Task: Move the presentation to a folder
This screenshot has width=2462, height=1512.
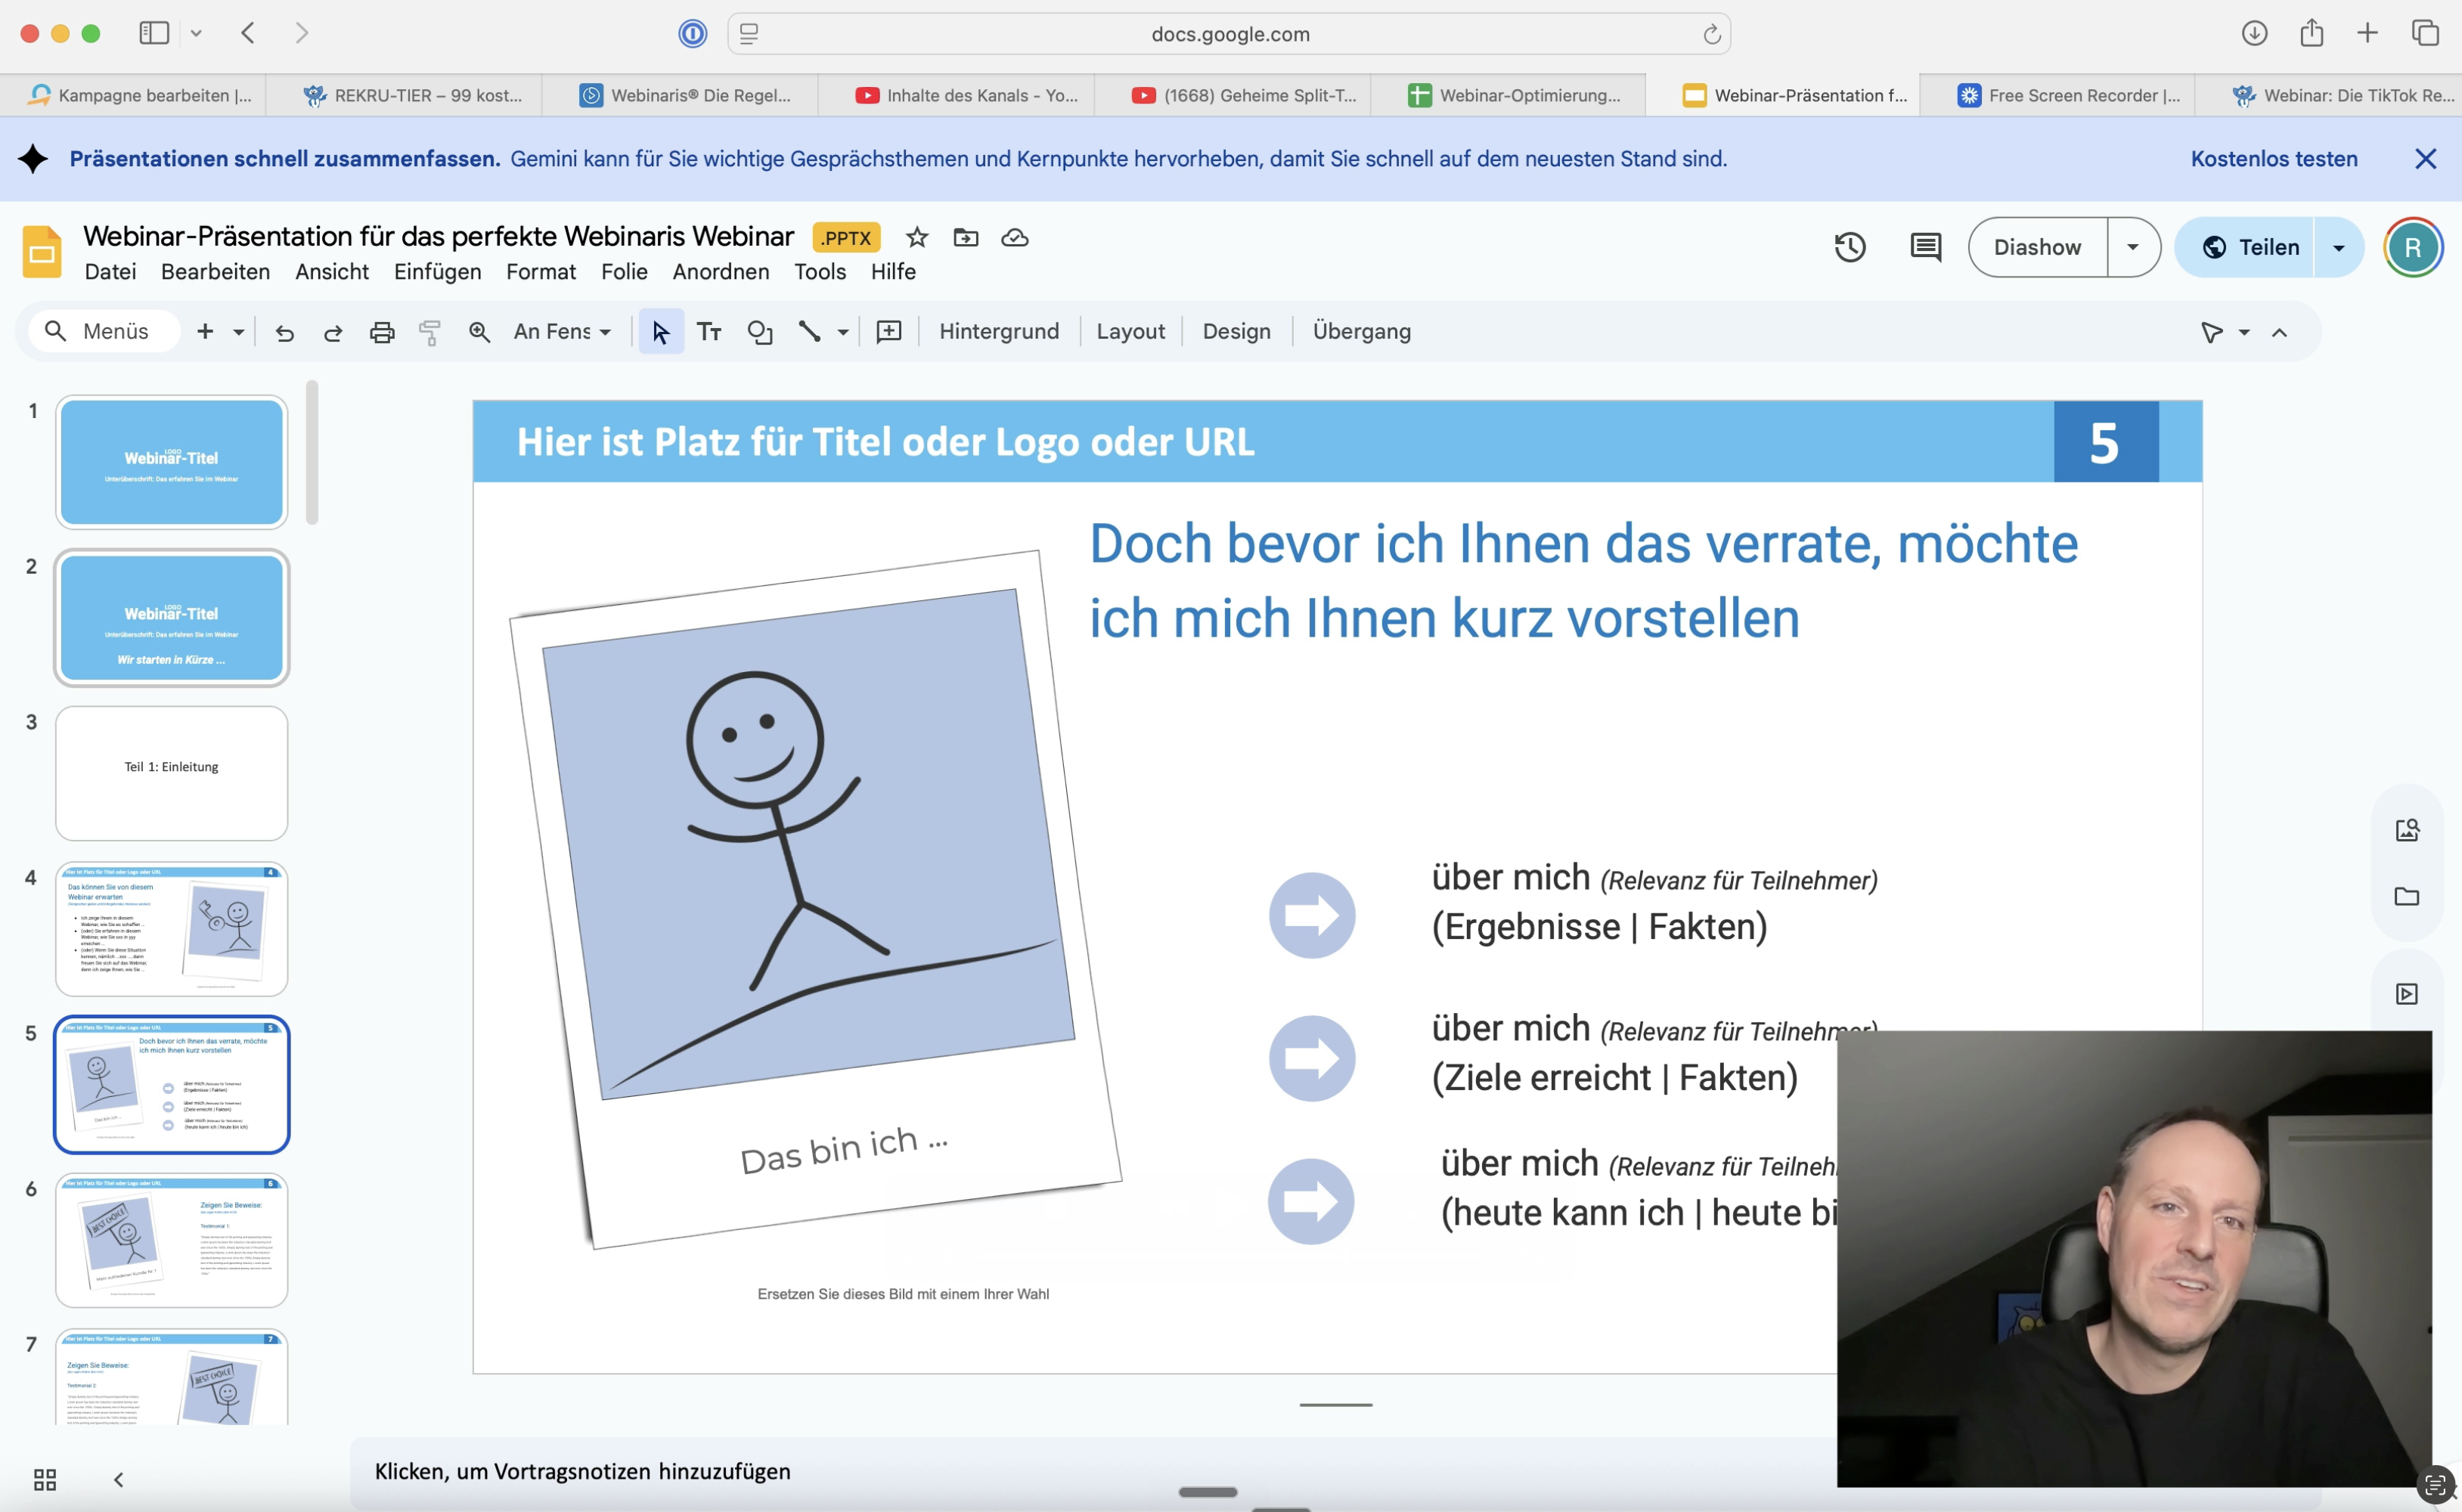Action: (965, 237)
